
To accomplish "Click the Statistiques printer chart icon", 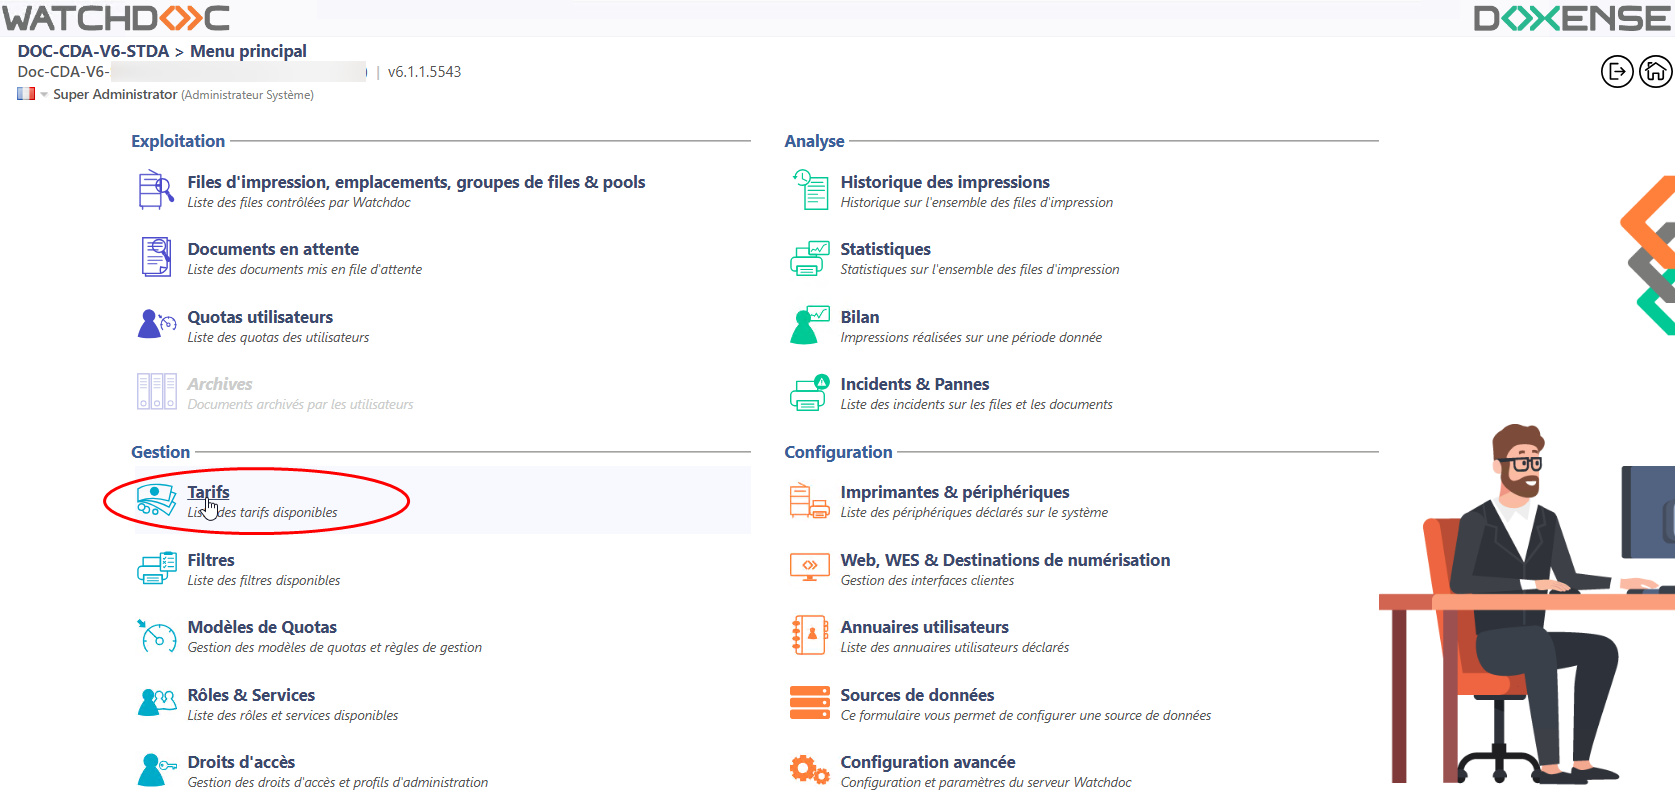I will [x=809, y=258].
